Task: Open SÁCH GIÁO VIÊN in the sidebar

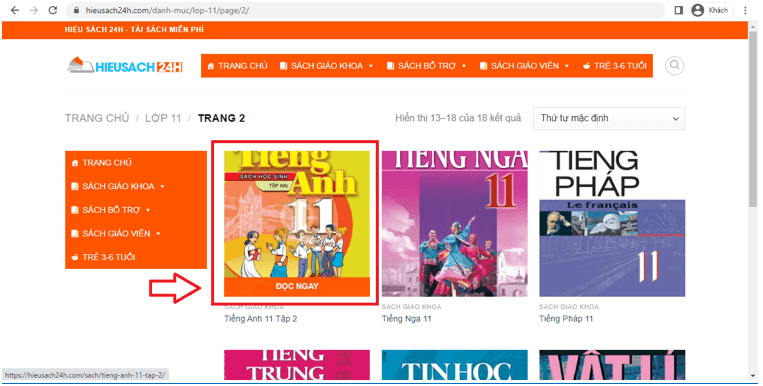Action: coord(116,234)
